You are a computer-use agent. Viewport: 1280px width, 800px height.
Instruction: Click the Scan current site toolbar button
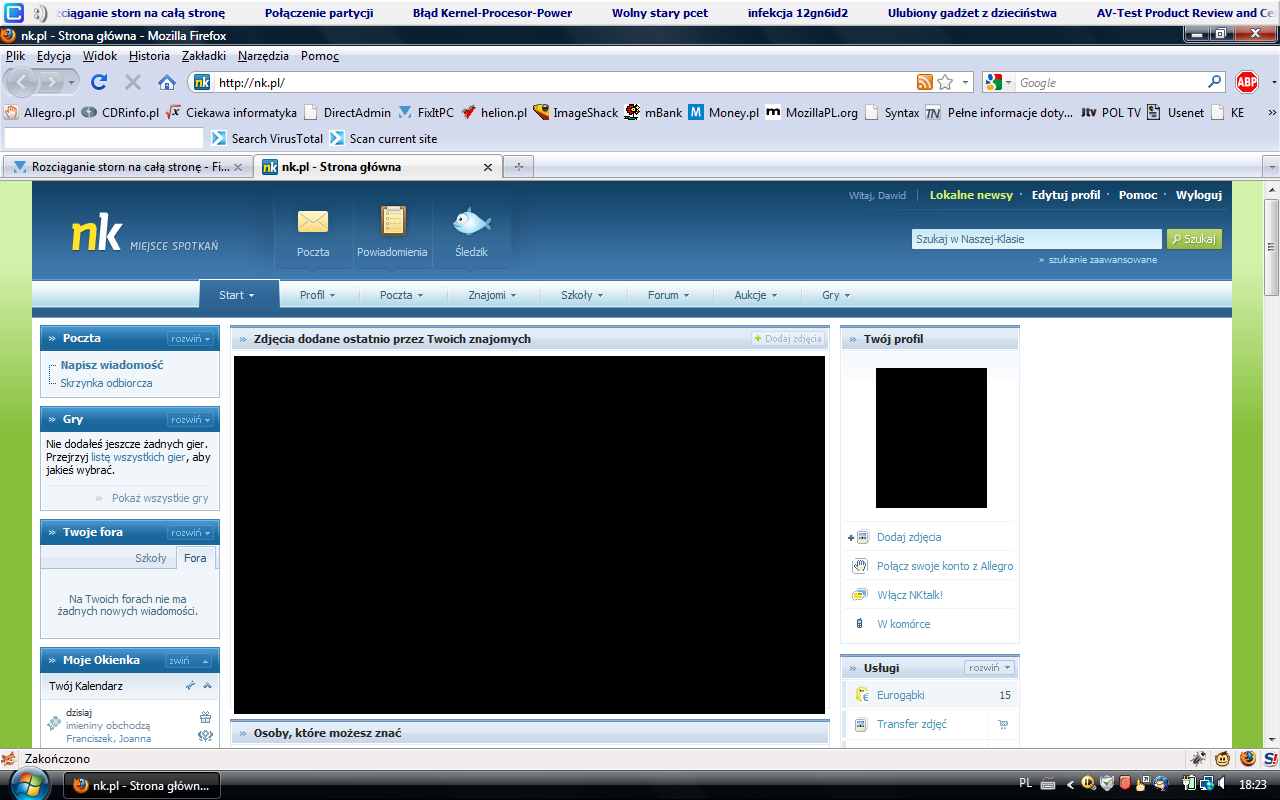point(384,139)
